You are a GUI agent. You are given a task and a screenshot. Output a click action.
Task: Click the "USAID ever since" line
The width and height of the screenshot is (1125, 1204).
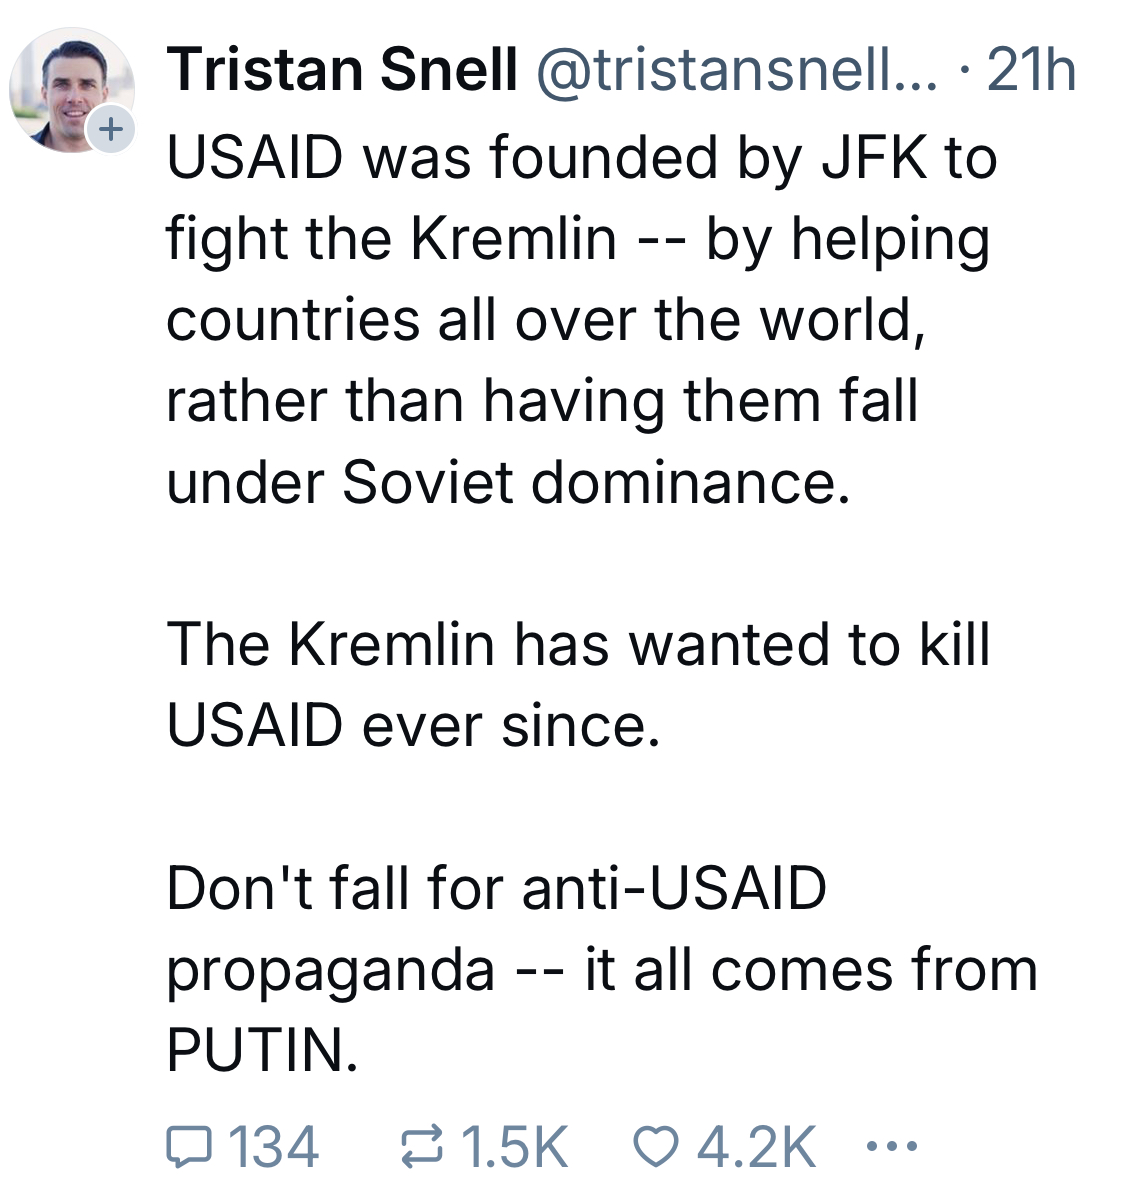(x=413, y=725)
